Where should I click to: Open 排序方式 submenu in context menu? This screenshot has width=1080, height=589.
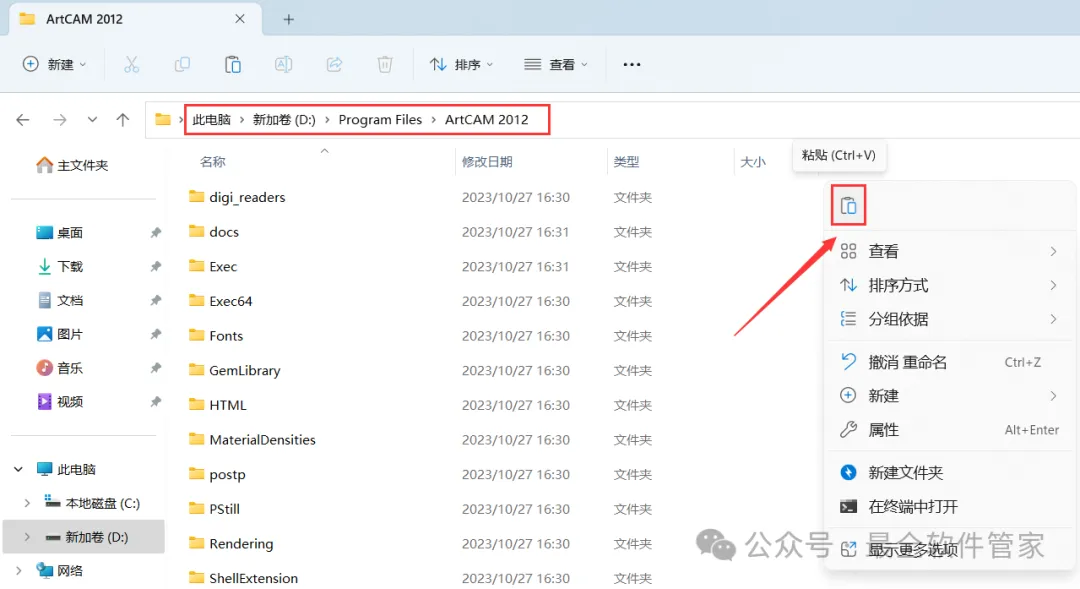[x=948, y=285]
